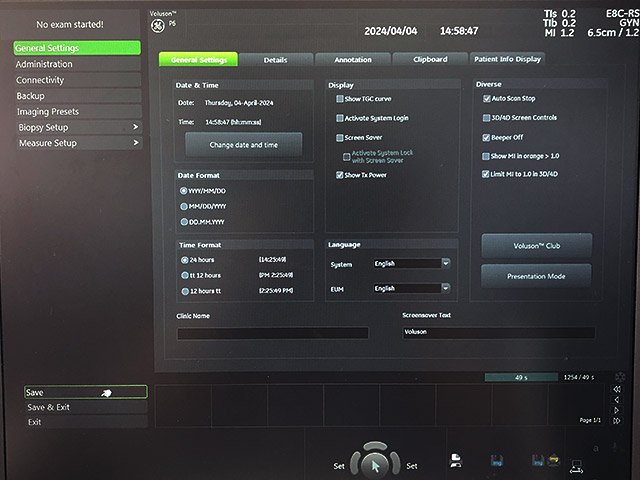Select General Settings in left sidebar
640x480 pixels.
click(x=77, y=48)
